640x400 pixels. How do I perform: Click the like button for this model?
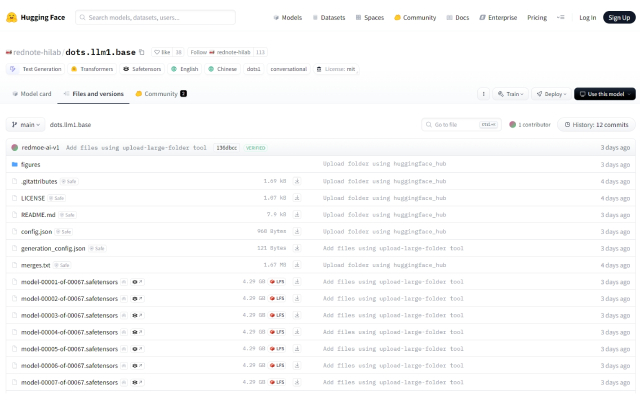coord(161,51)
